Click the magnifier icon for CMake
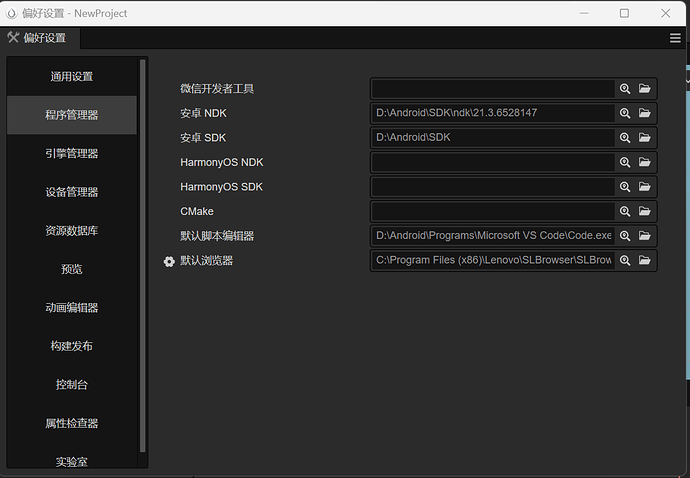 625,211
